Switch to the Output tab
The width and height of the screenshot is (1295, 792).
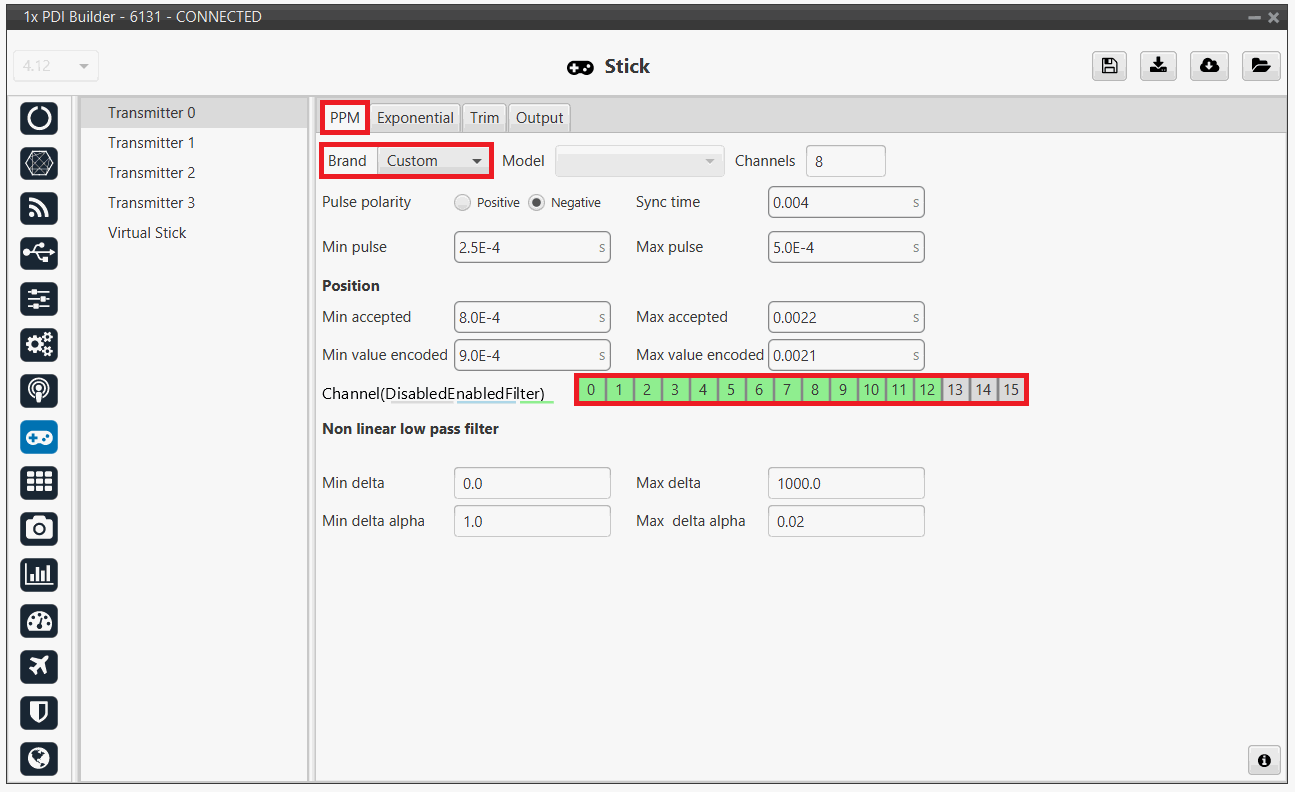click(539, 118)
